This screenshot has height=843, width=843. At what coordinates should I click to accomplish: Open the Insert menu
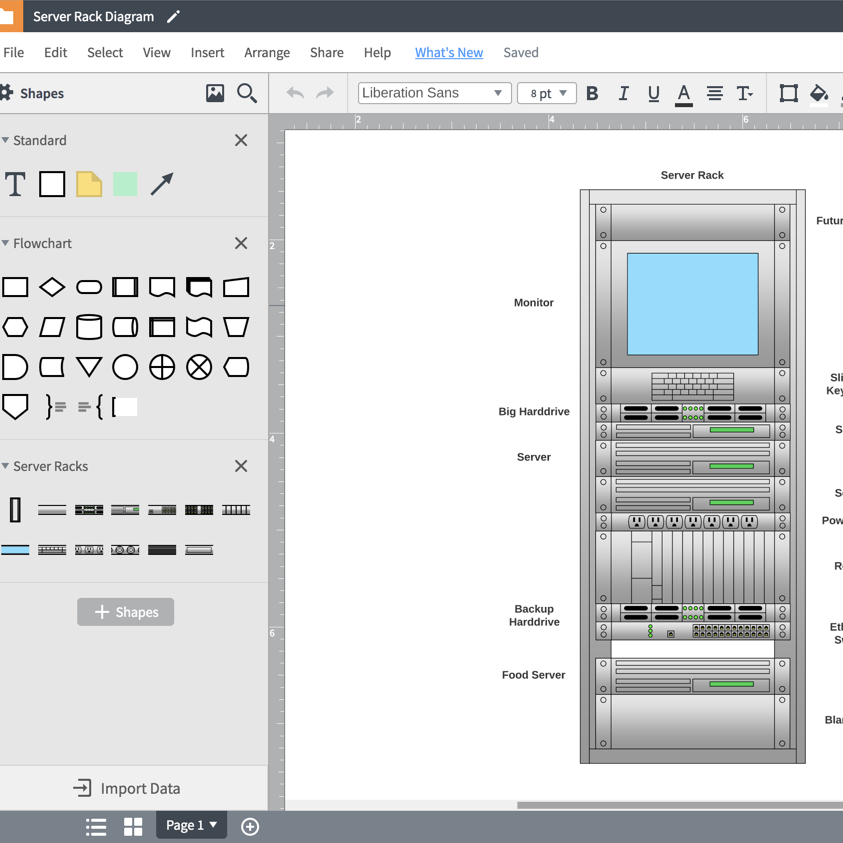tap(207, 52)
